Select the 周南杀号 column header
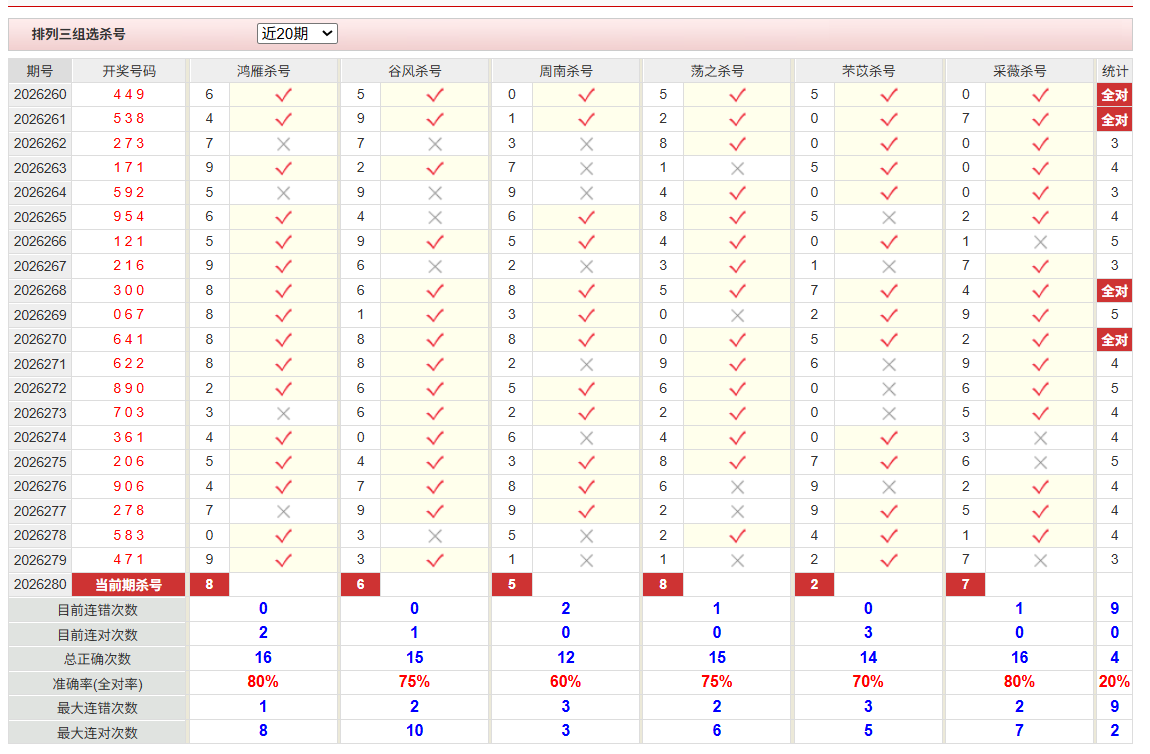1150x754 pixels. 565,71
